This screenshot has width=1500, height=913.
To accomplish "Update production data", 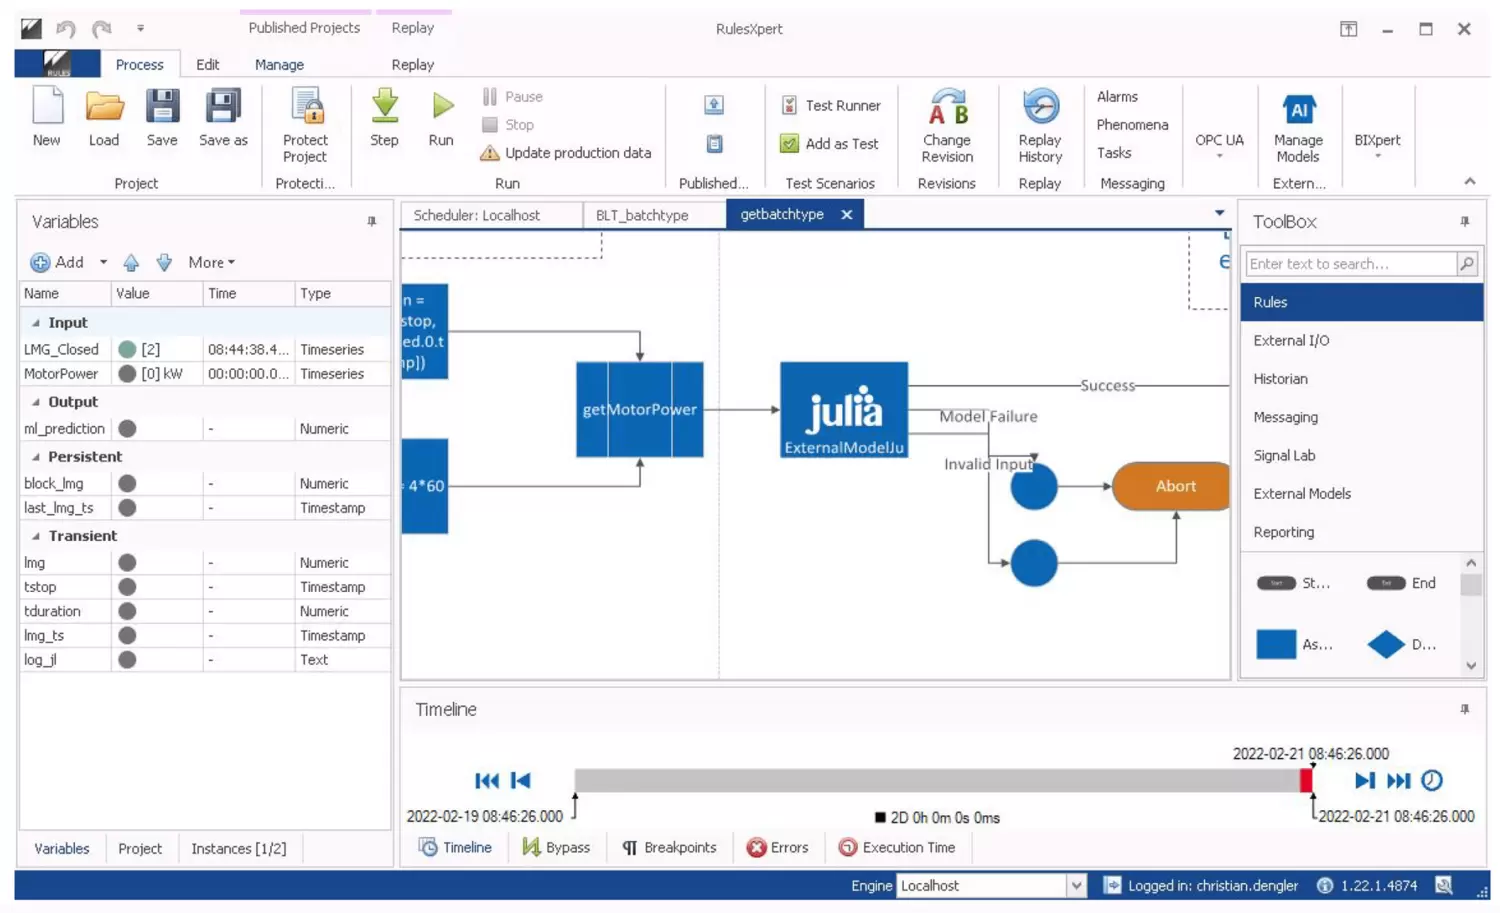I will (566, 153).
